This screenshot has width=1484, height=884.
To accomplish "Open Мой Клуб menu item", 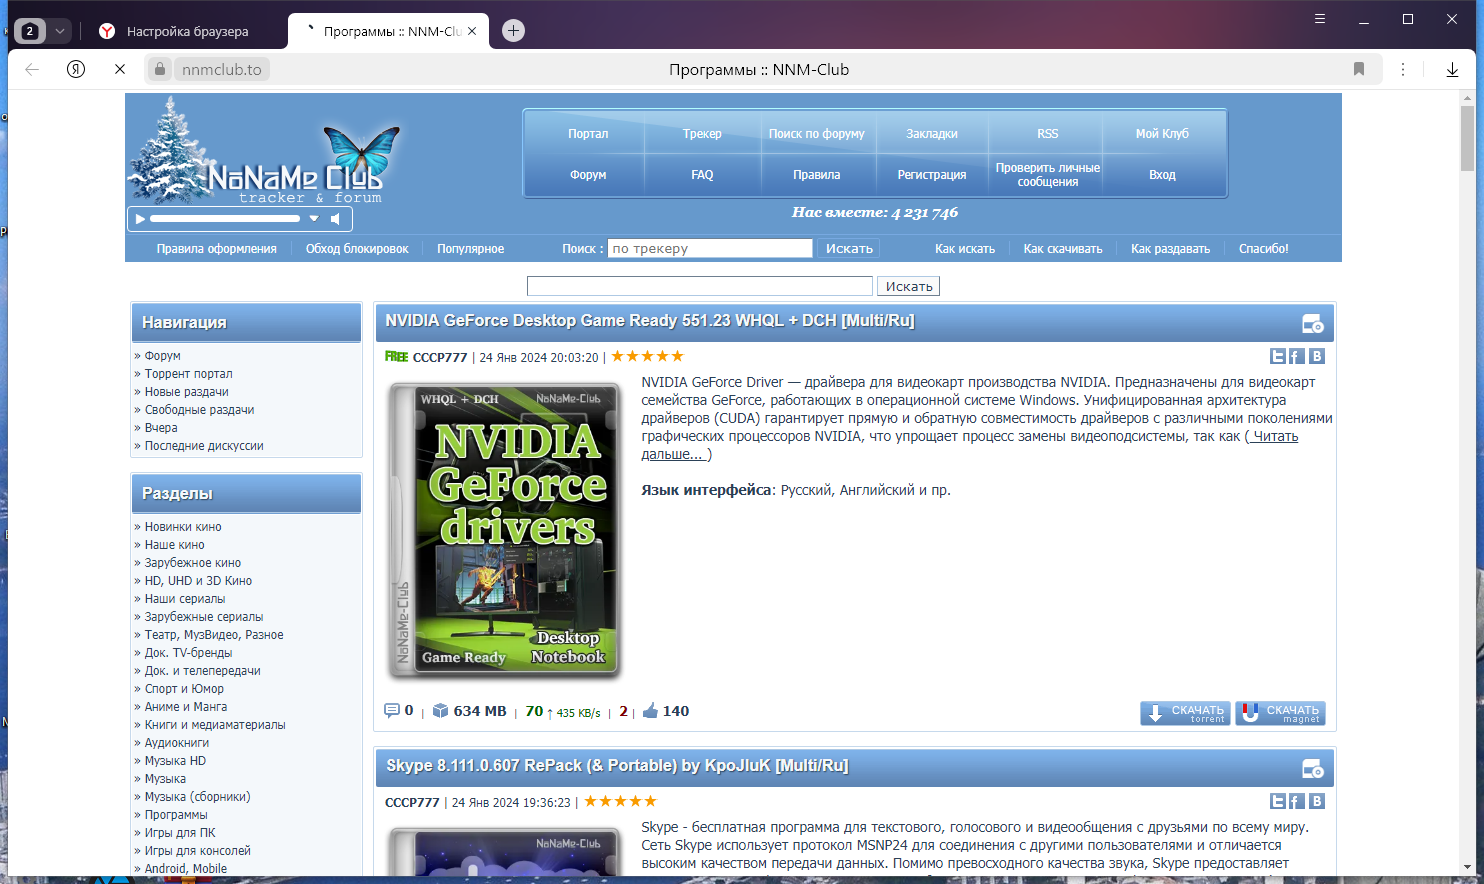I will click(x=1162, y=133).
